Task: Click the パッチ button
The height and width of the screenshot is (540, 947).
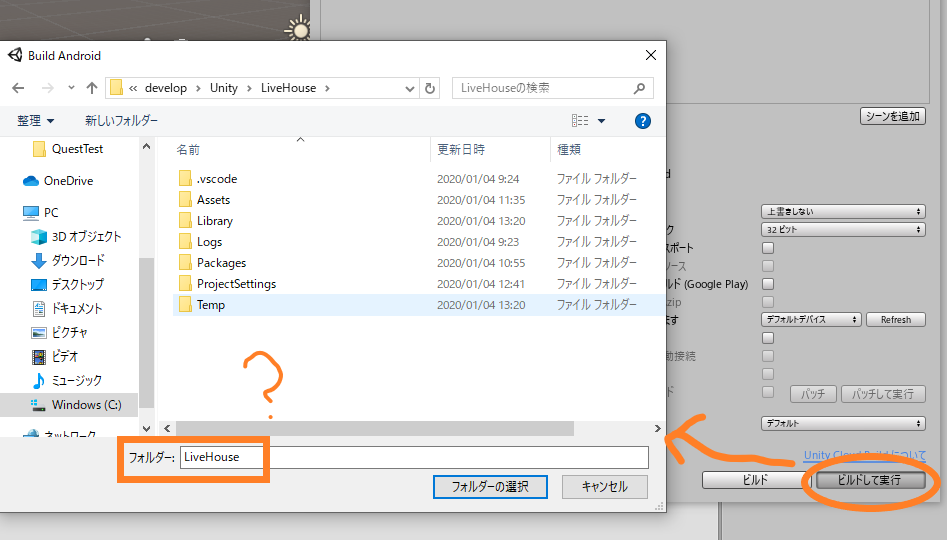Action: [813, 394]
